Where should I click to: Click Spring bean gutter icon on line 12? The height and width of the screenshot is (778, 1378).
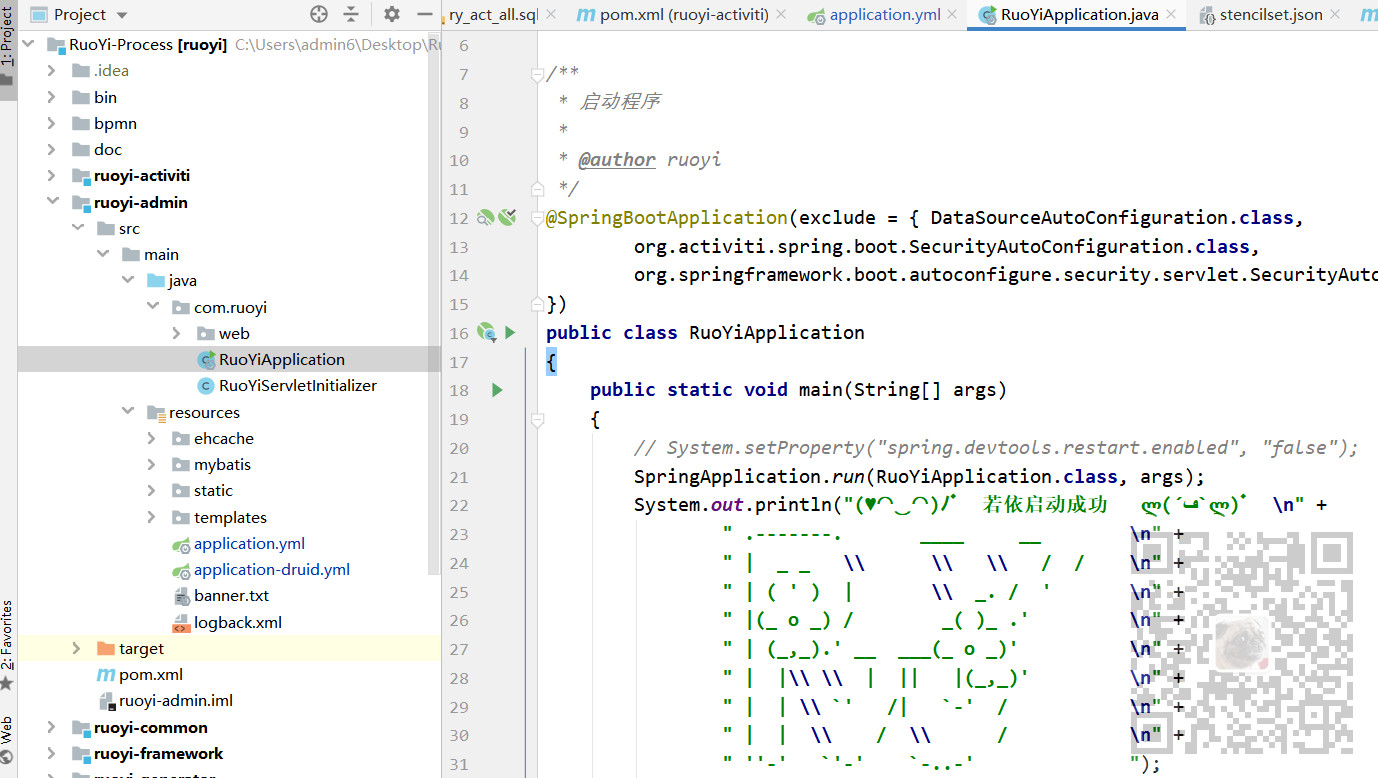coord(486,217)
